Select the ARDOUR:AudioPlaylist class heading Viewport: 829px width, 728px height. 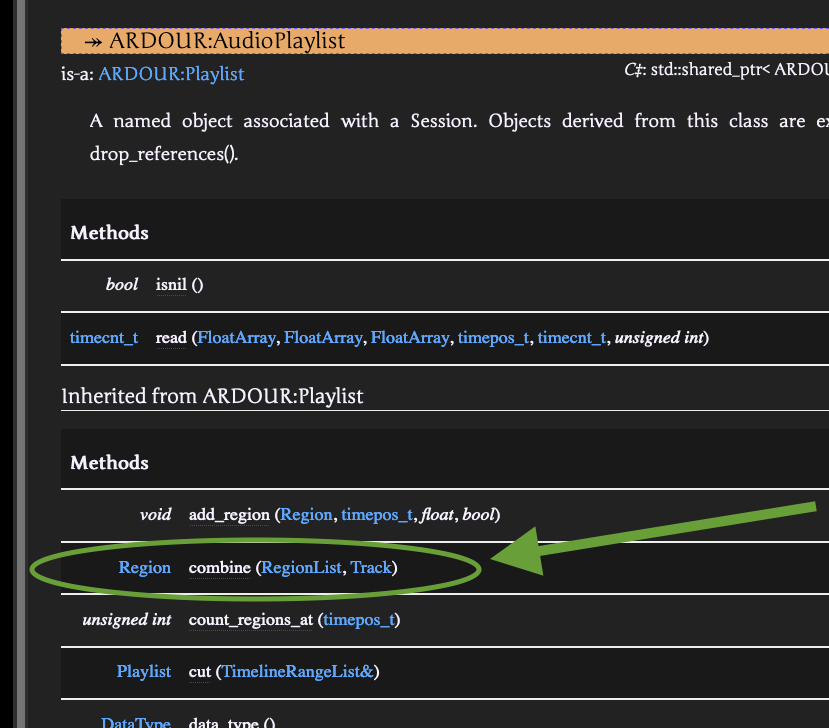click(x=227, y=41)
